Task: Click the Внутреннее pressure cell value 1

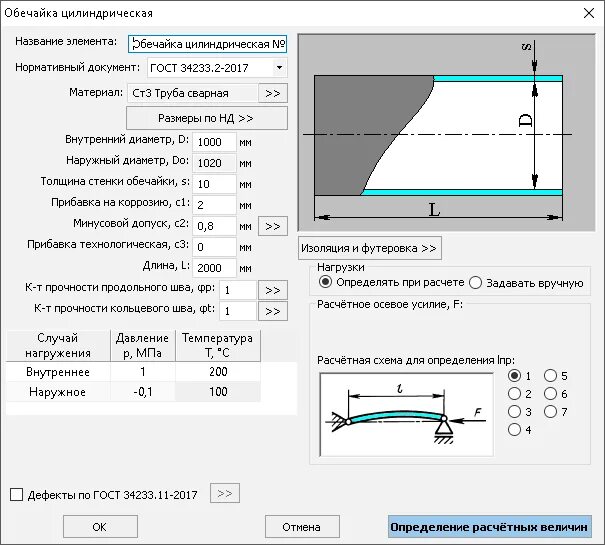Action: coord(143,372)
